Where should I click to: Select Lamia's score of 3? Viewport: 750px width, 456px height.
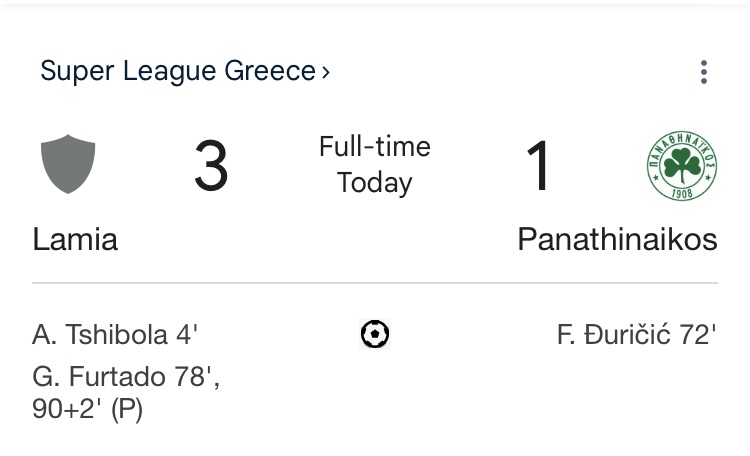211,166
